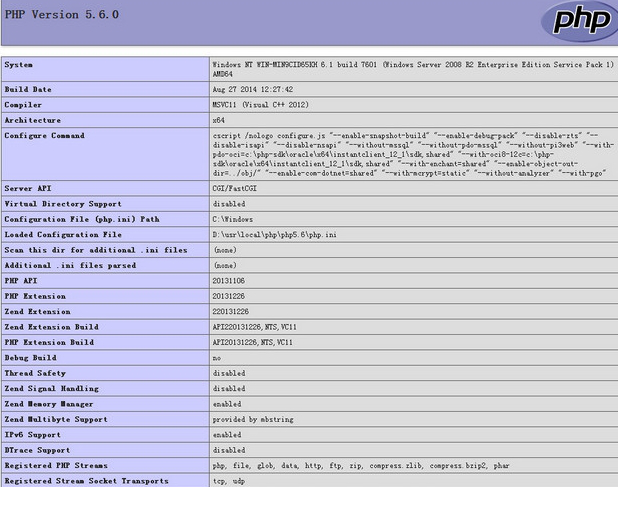Select the CGI/FastCGI value
The width and height of the screenshot is (618, 506).
pyautogui.click(x=235, y=188)
